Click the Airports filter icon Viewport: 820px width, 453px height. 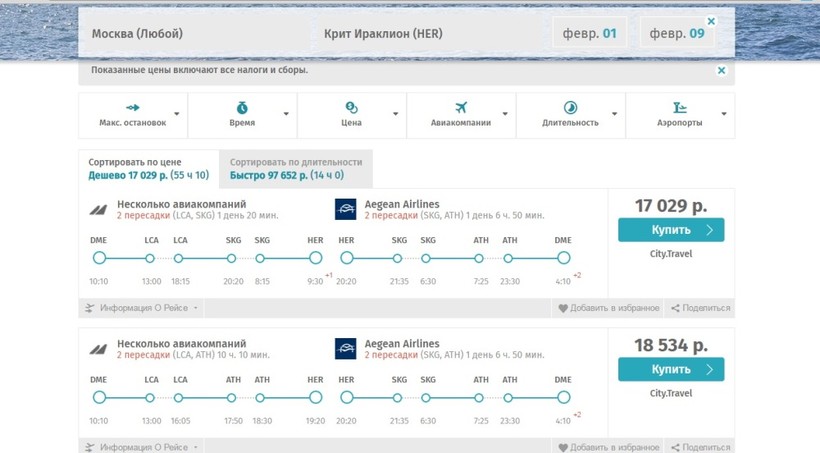pos(680,107)
